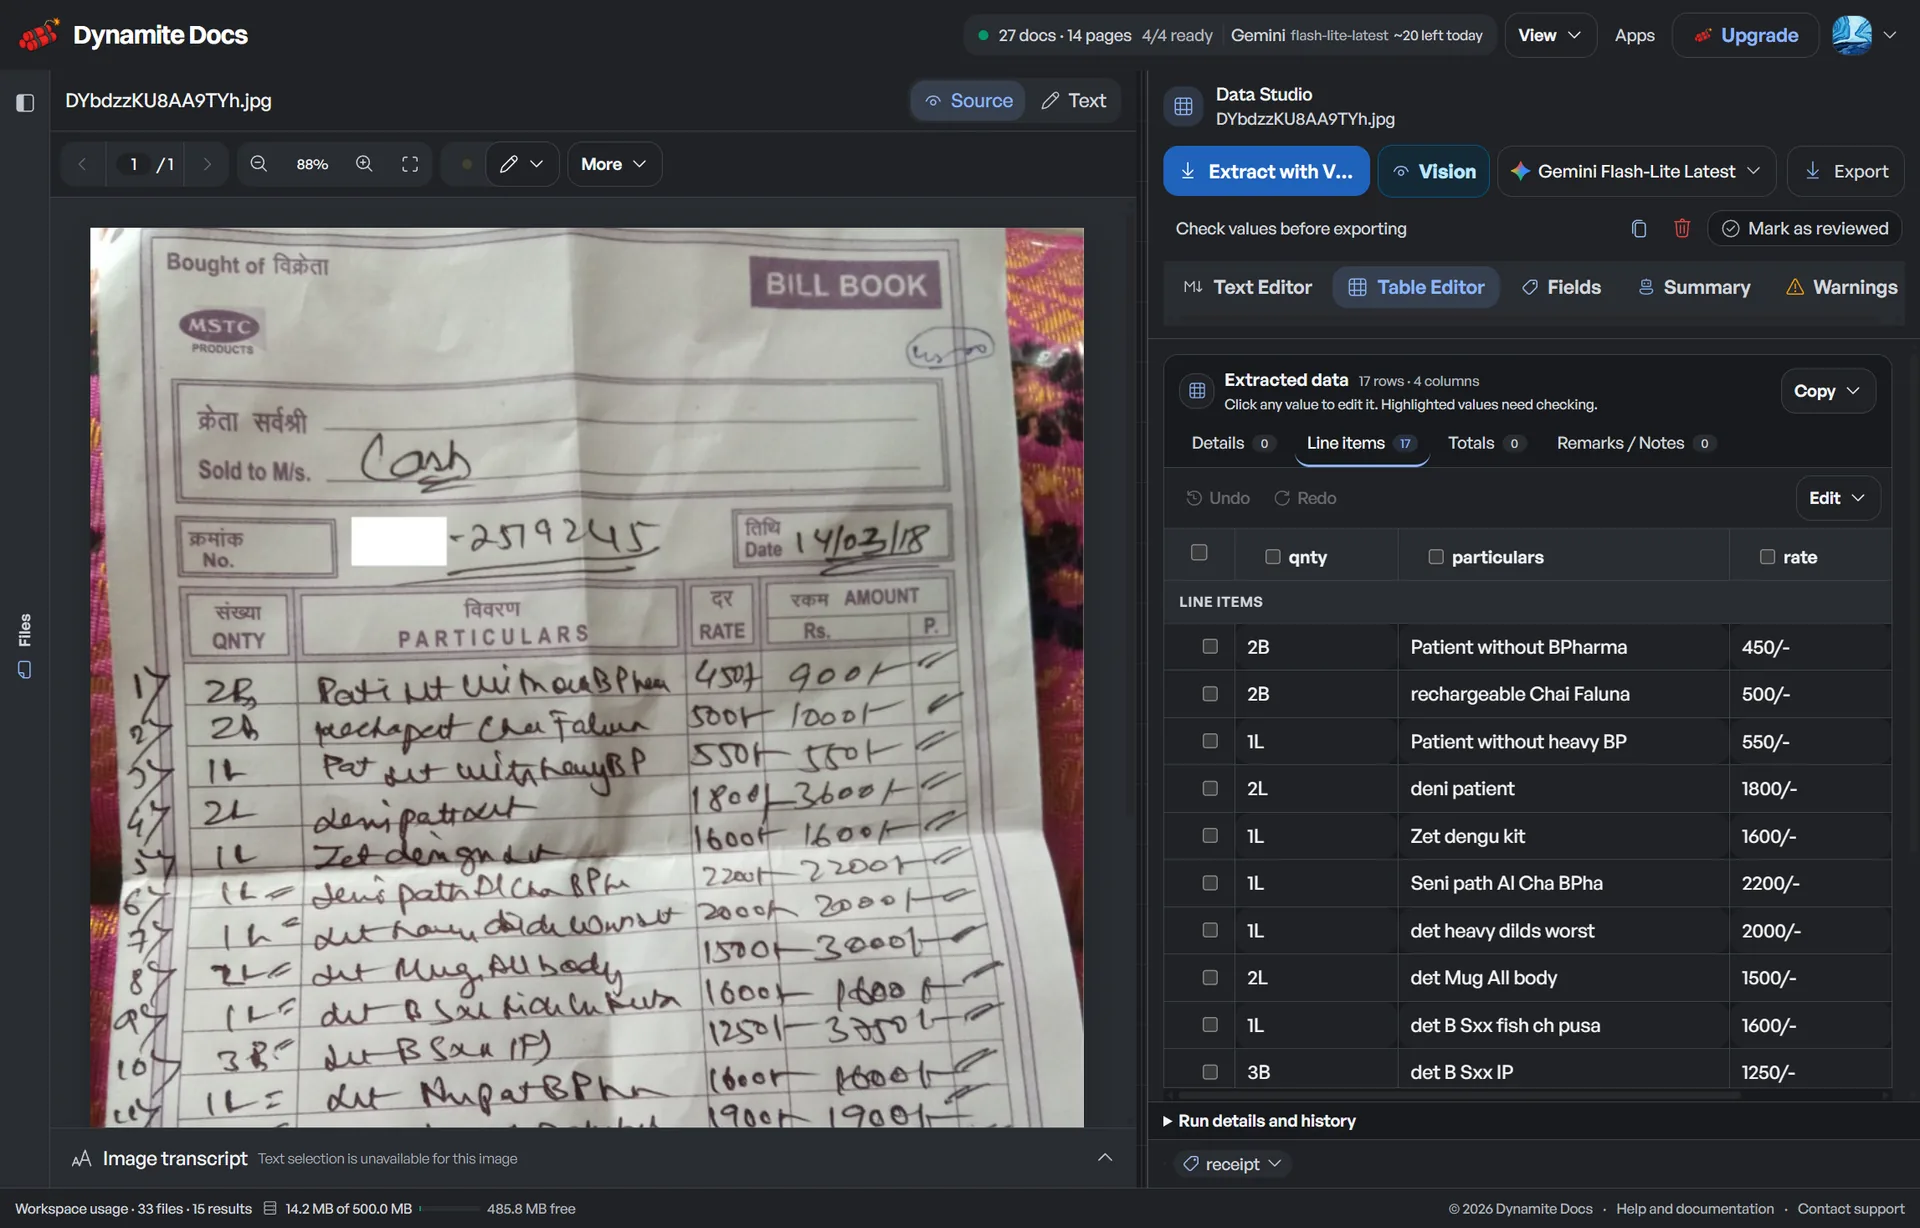Open the More toolbar dropdown

(x=614, y=164)
